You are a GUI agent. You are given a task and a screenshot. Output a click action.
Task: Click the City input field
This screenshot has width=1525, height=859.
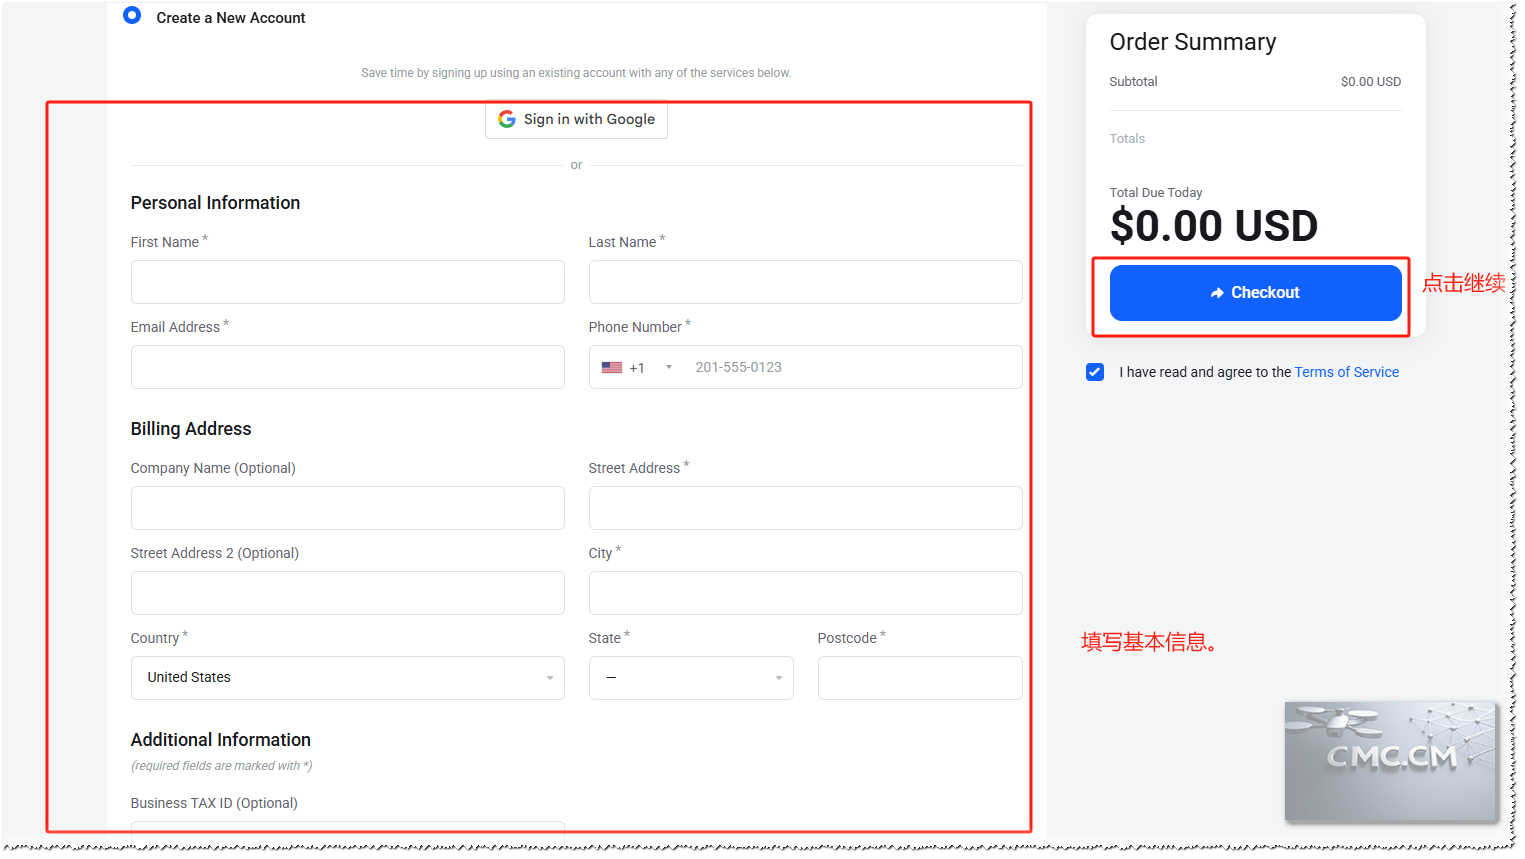(x=805, y=593)
